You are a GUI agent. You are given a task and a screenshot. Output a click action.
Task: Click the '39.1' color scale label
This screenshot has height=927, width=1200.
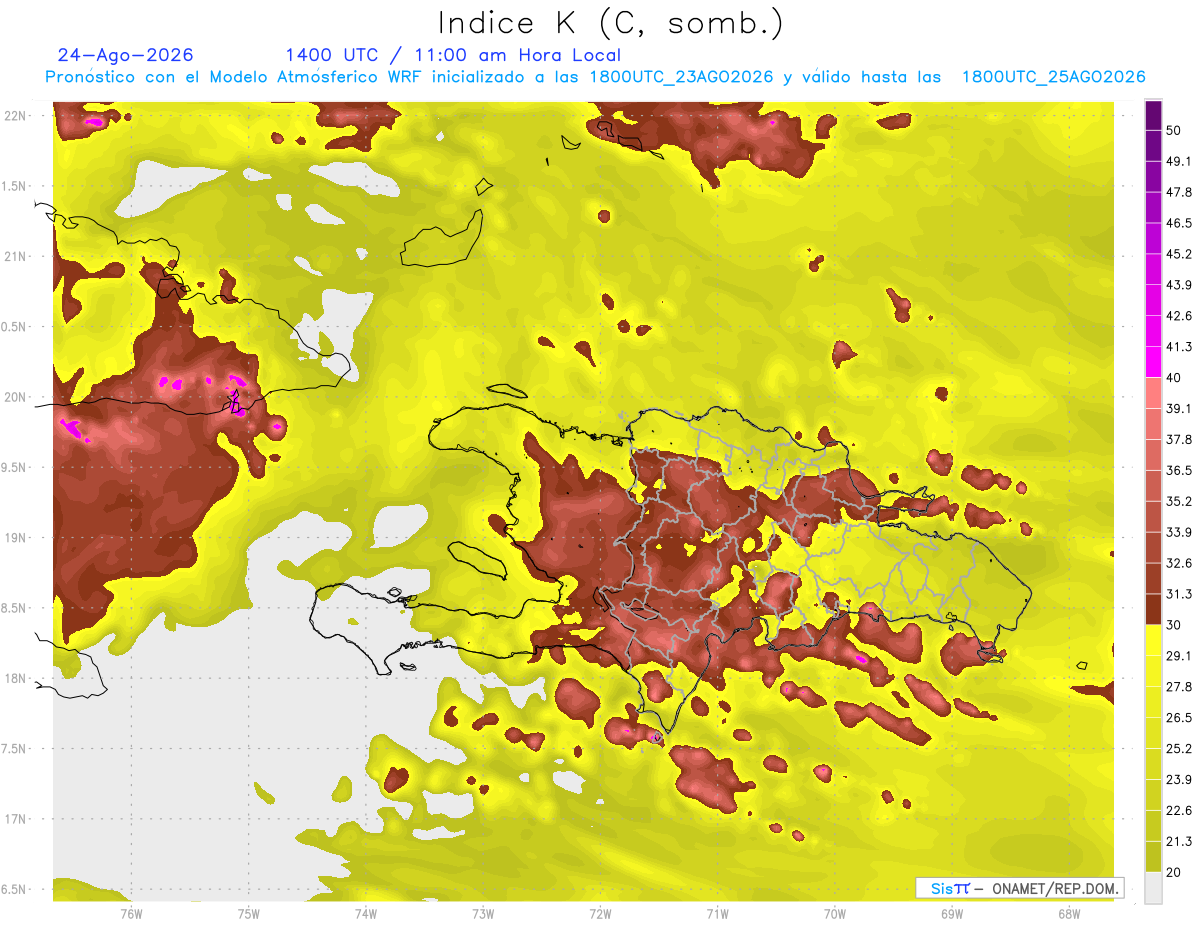[x=1178, y=408]
